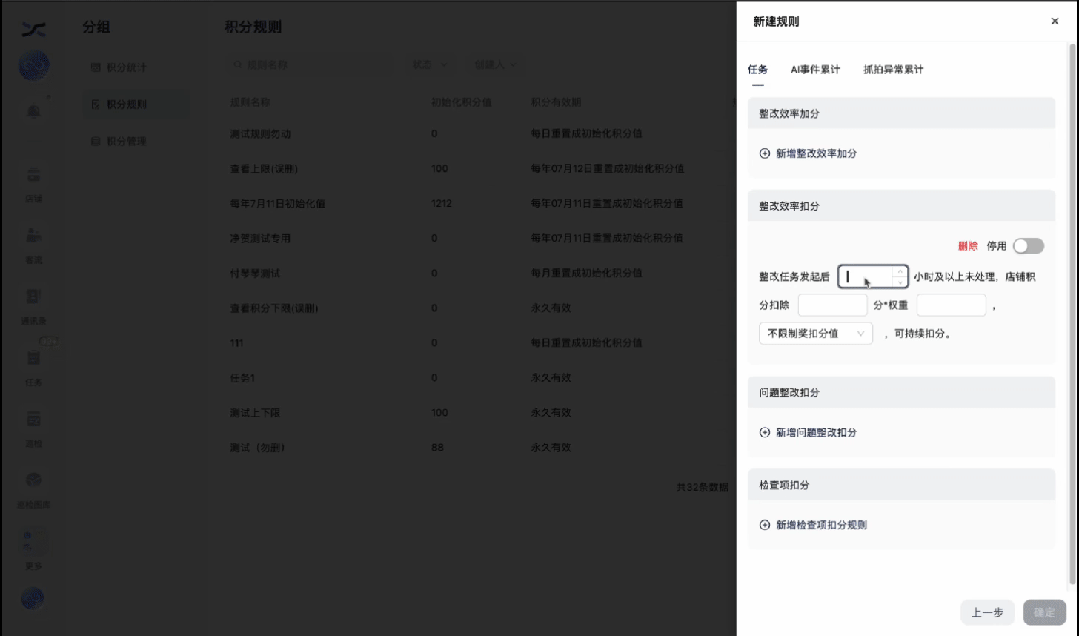
Task: Click the 测试上下限 rule row
Action: (x=478, y=413)
